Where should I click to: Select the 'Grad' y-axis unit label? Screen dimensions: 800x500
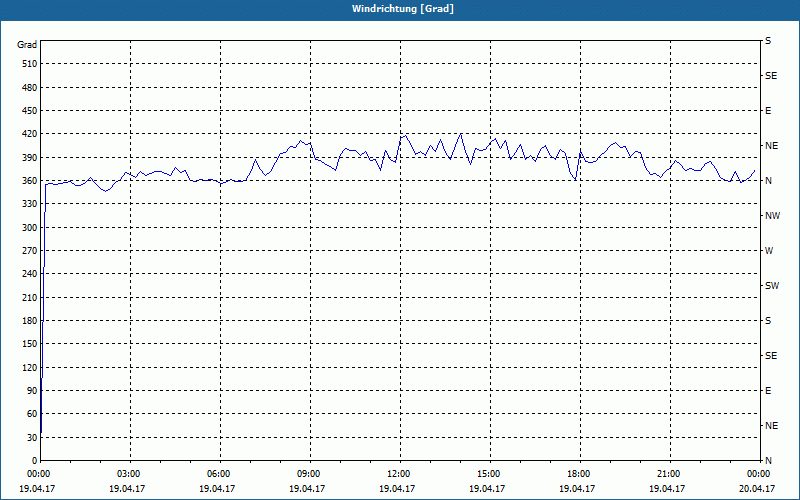pyautogui.click(x=27, y=45)
